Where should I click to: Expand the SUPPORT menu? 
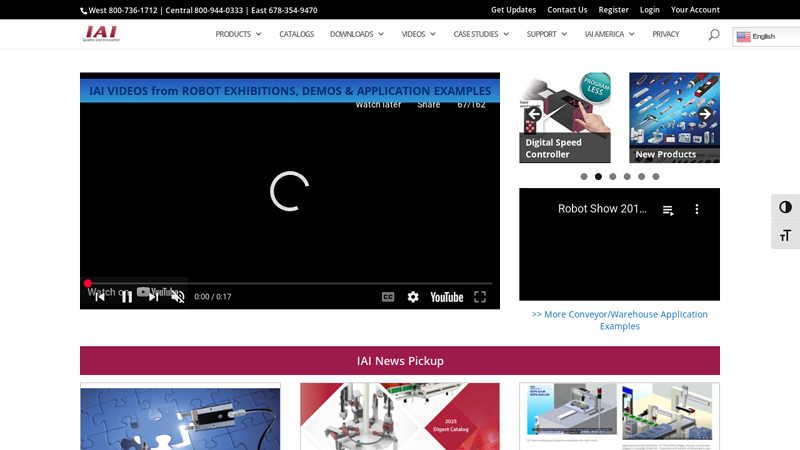coord(546,34)
